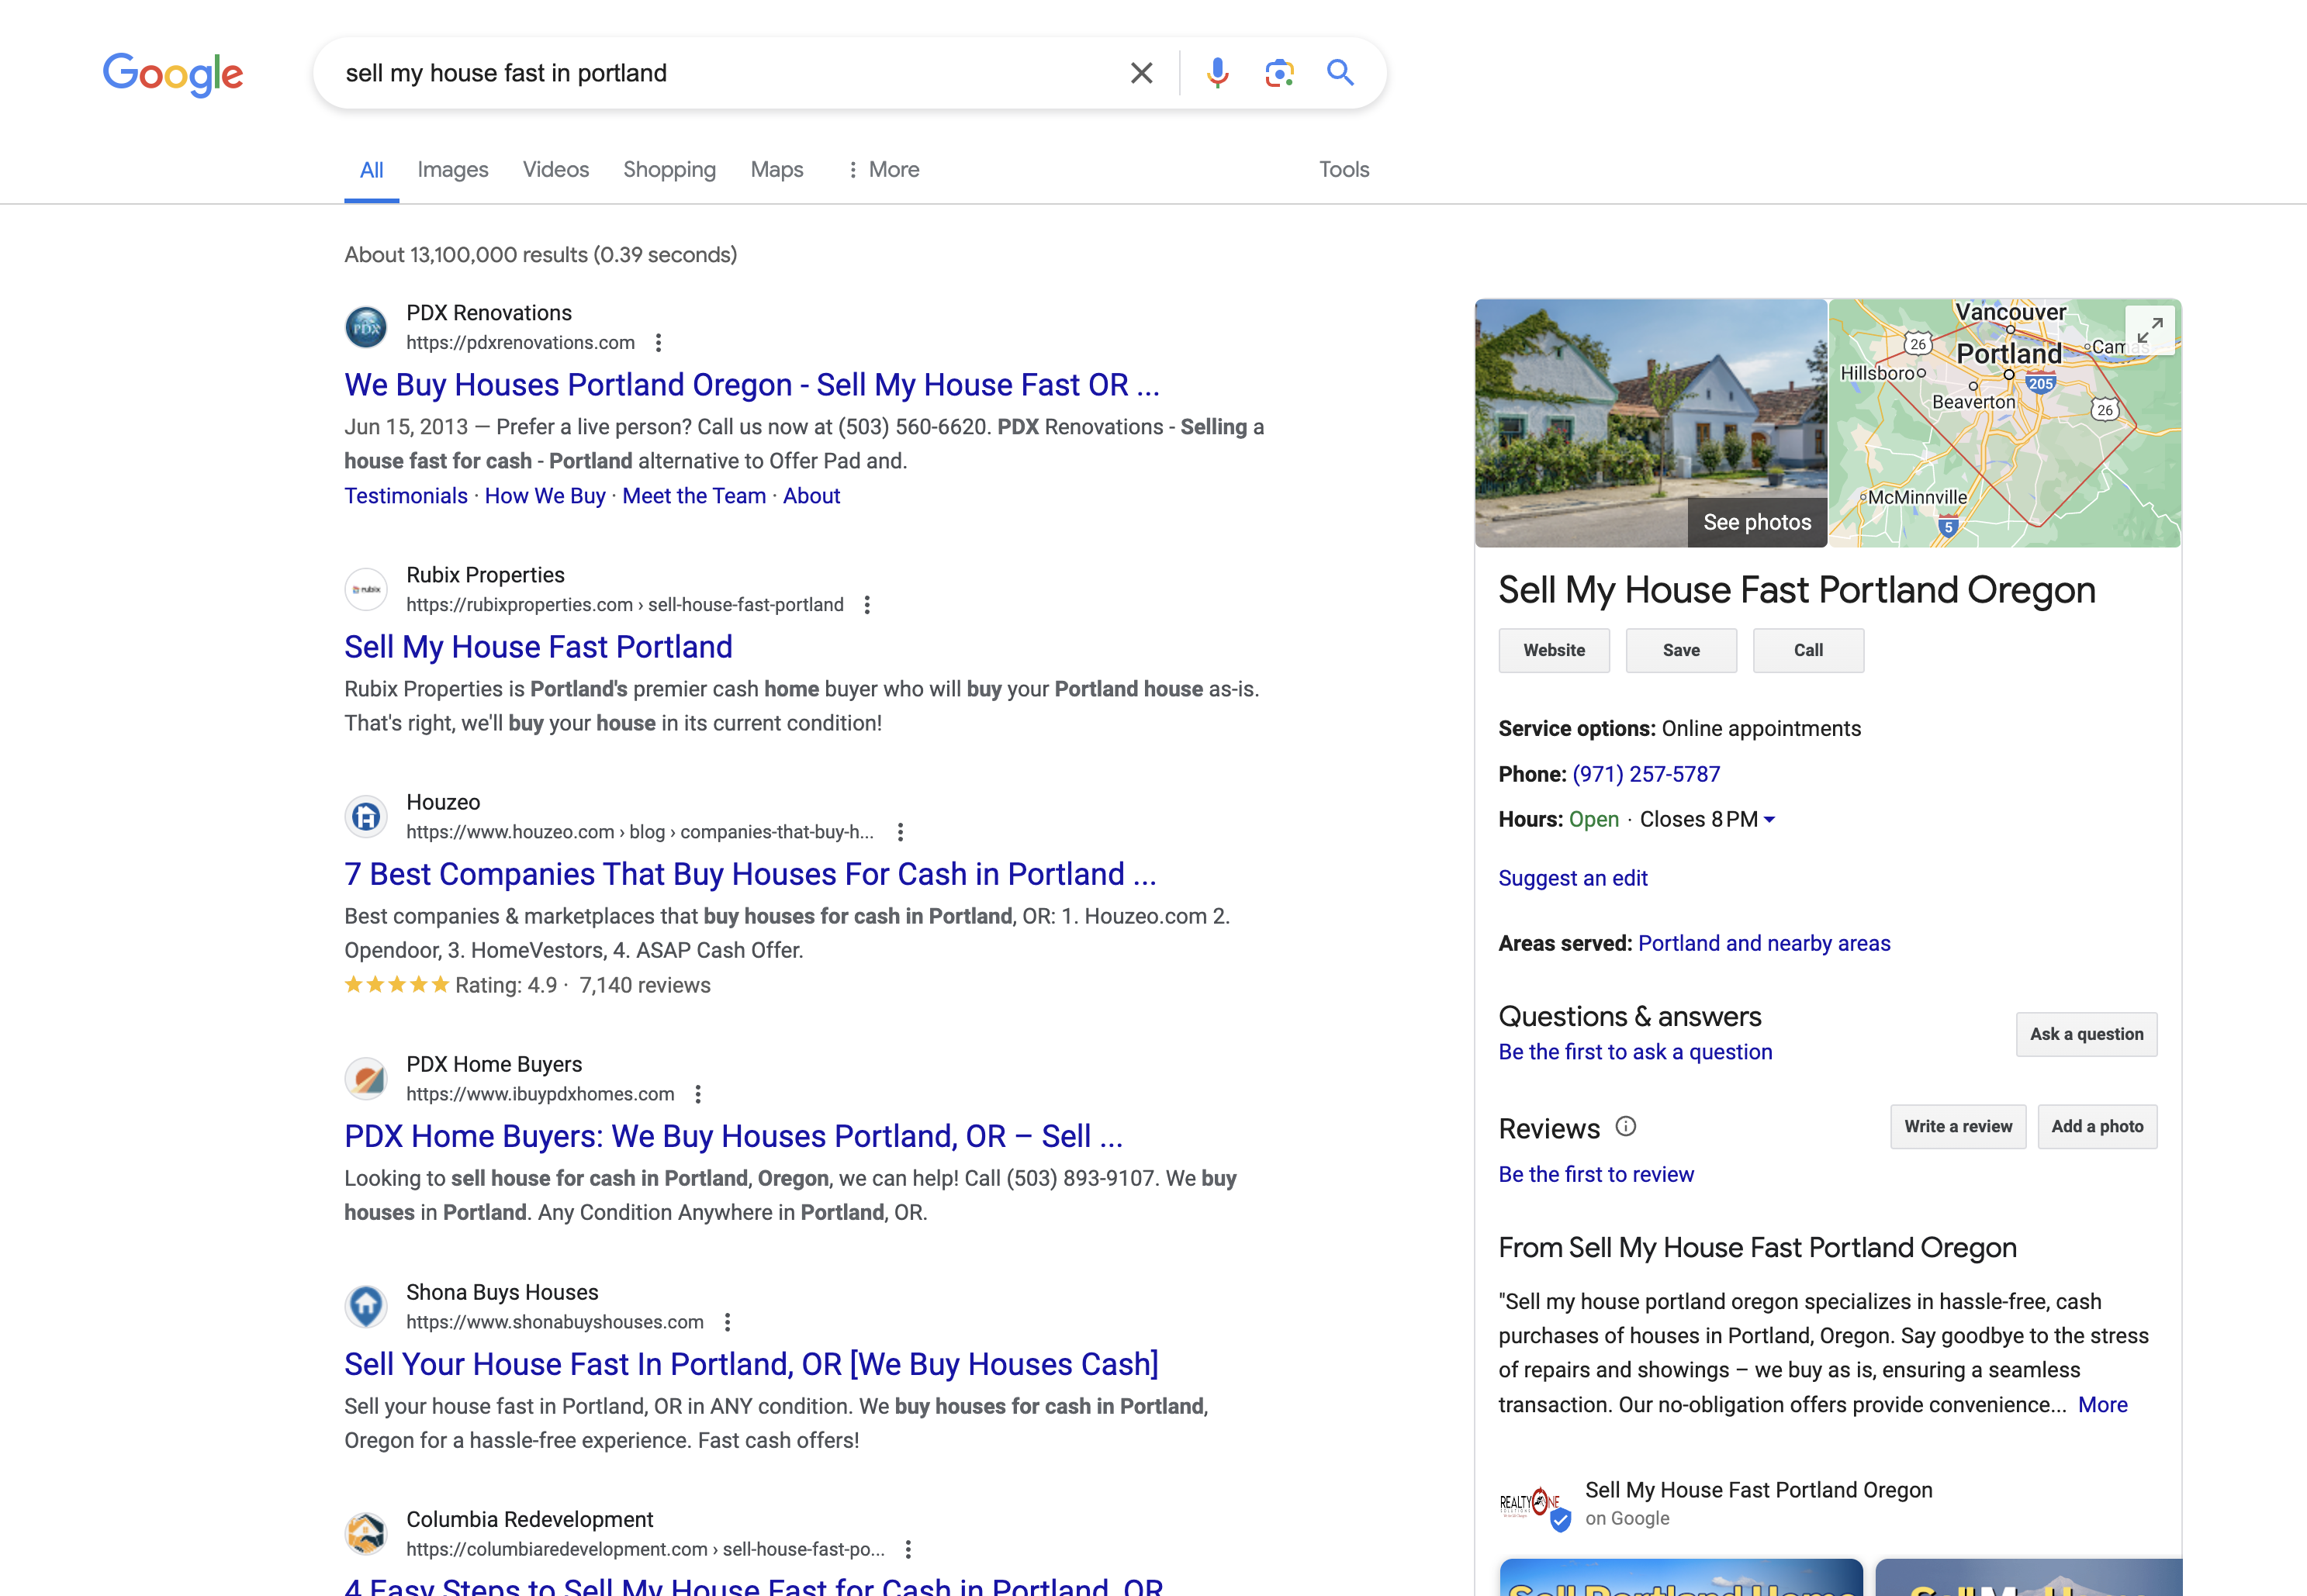The width and height of the screenshot is (2307, 1596).
Task: Start voice search with the microphone icon
Action: (1217, 73)
